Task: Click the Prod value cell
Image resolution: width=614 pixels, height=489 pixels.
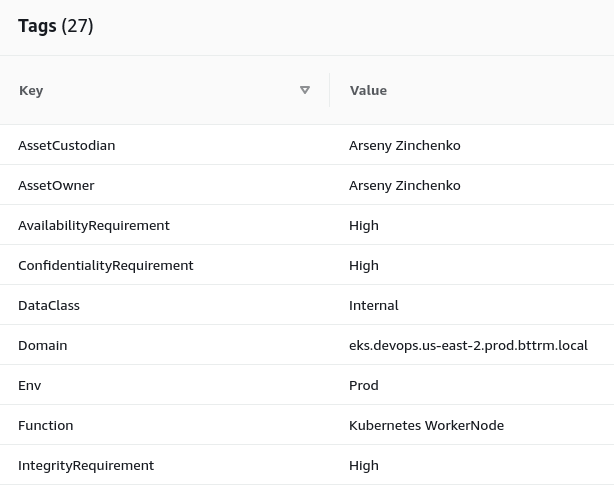Action: 364,386
